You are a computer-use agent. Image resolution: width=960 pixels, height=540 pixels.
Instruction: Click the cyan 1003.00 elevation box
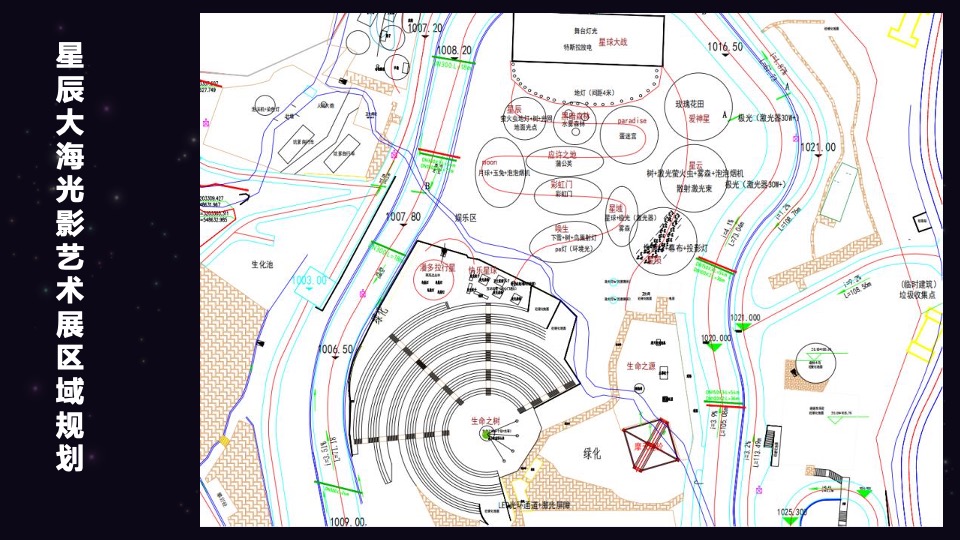point(309,280)
